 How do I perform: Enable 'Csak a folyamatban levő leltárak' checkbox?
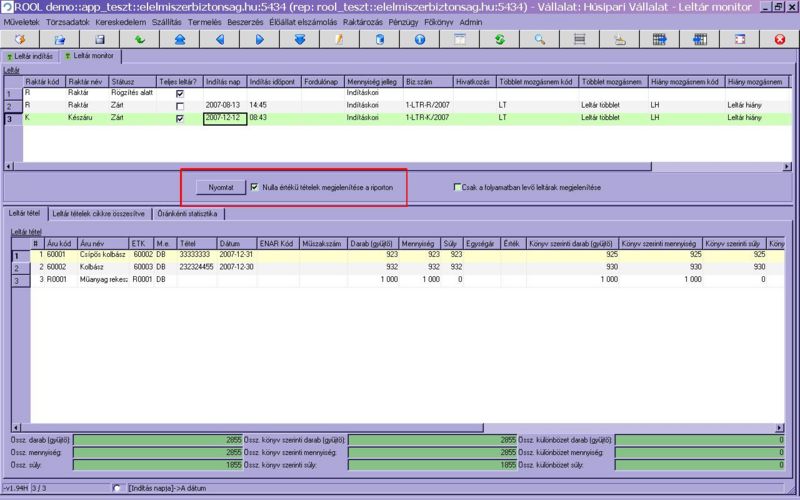457,187
